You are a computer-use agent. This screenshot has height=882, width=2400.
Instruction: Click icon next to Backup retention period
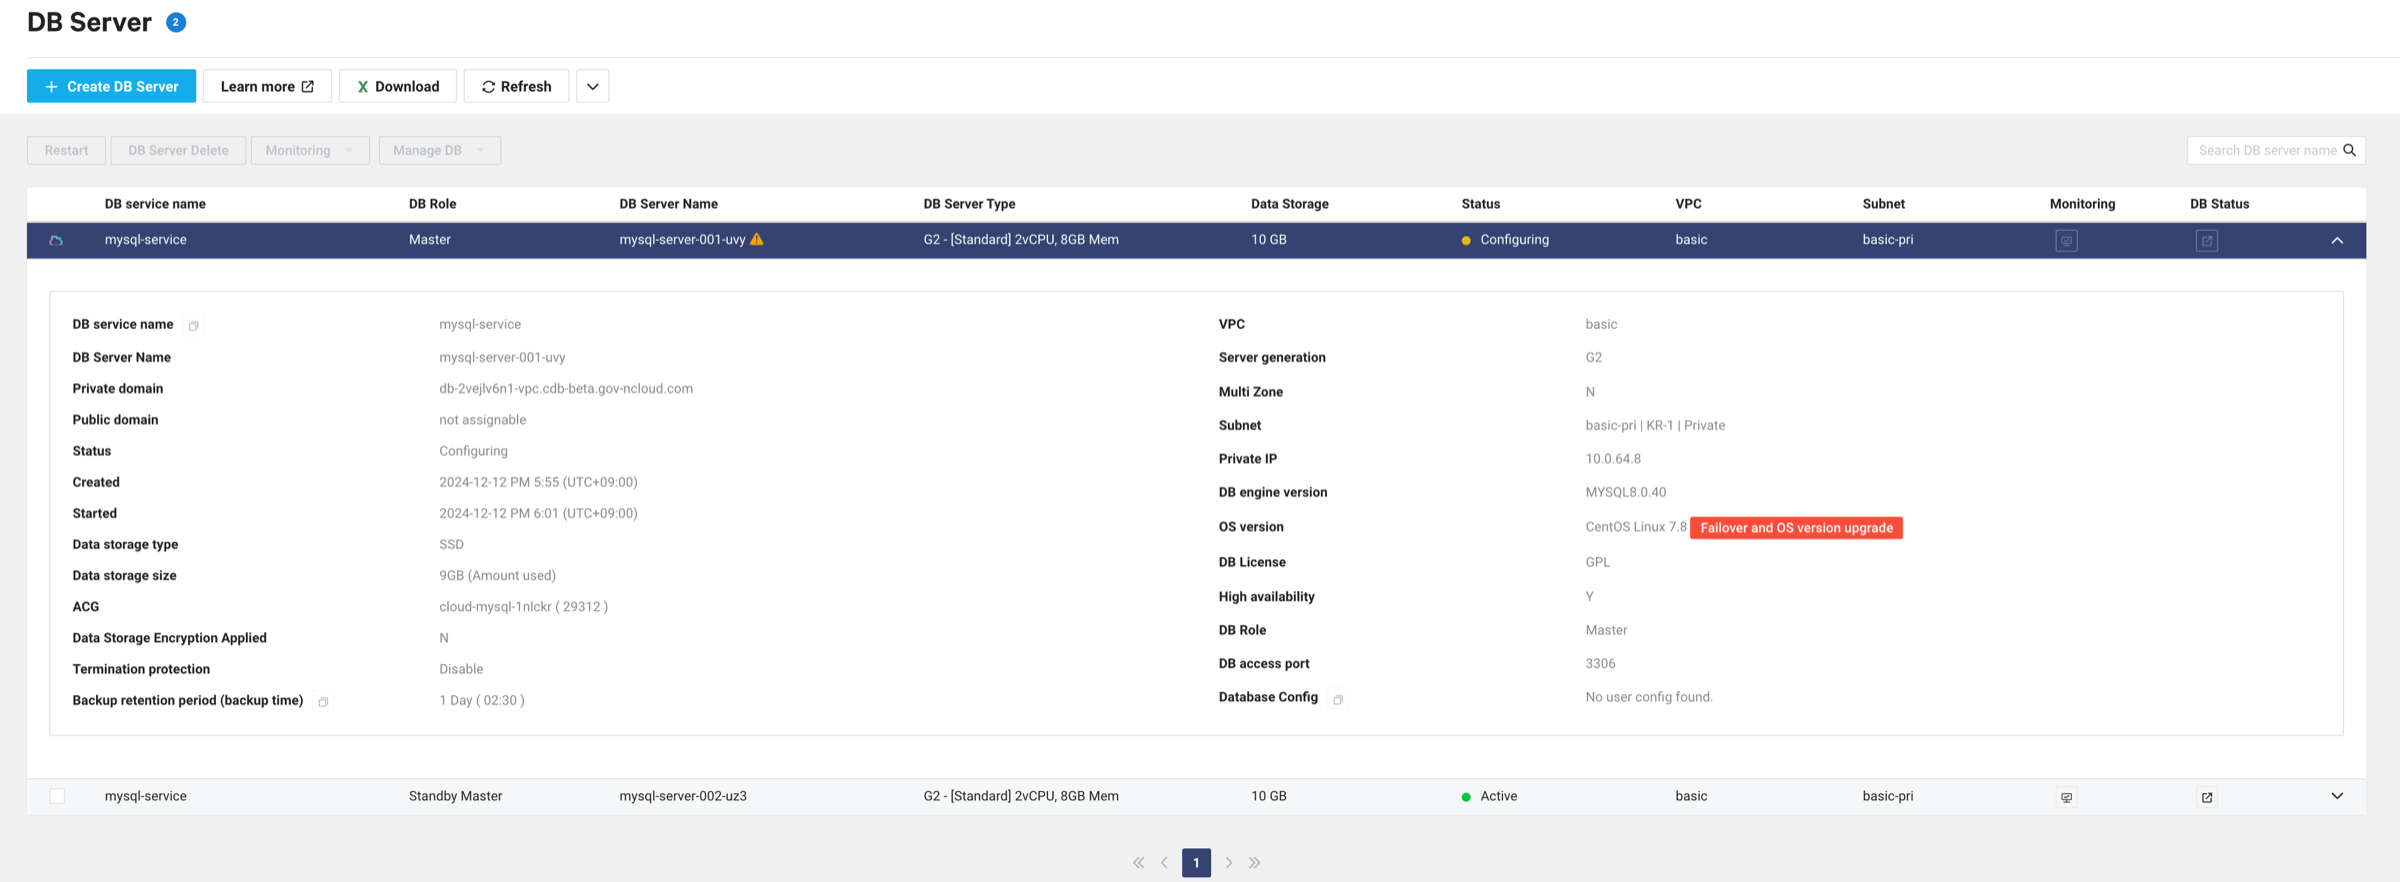click(x=323, y=702)
